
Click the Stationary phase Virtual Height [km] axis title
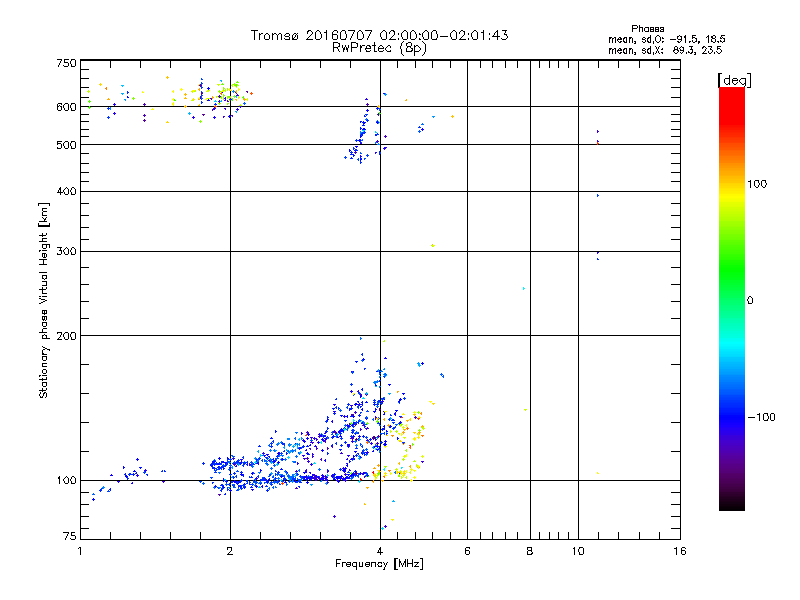pos(43,301)
